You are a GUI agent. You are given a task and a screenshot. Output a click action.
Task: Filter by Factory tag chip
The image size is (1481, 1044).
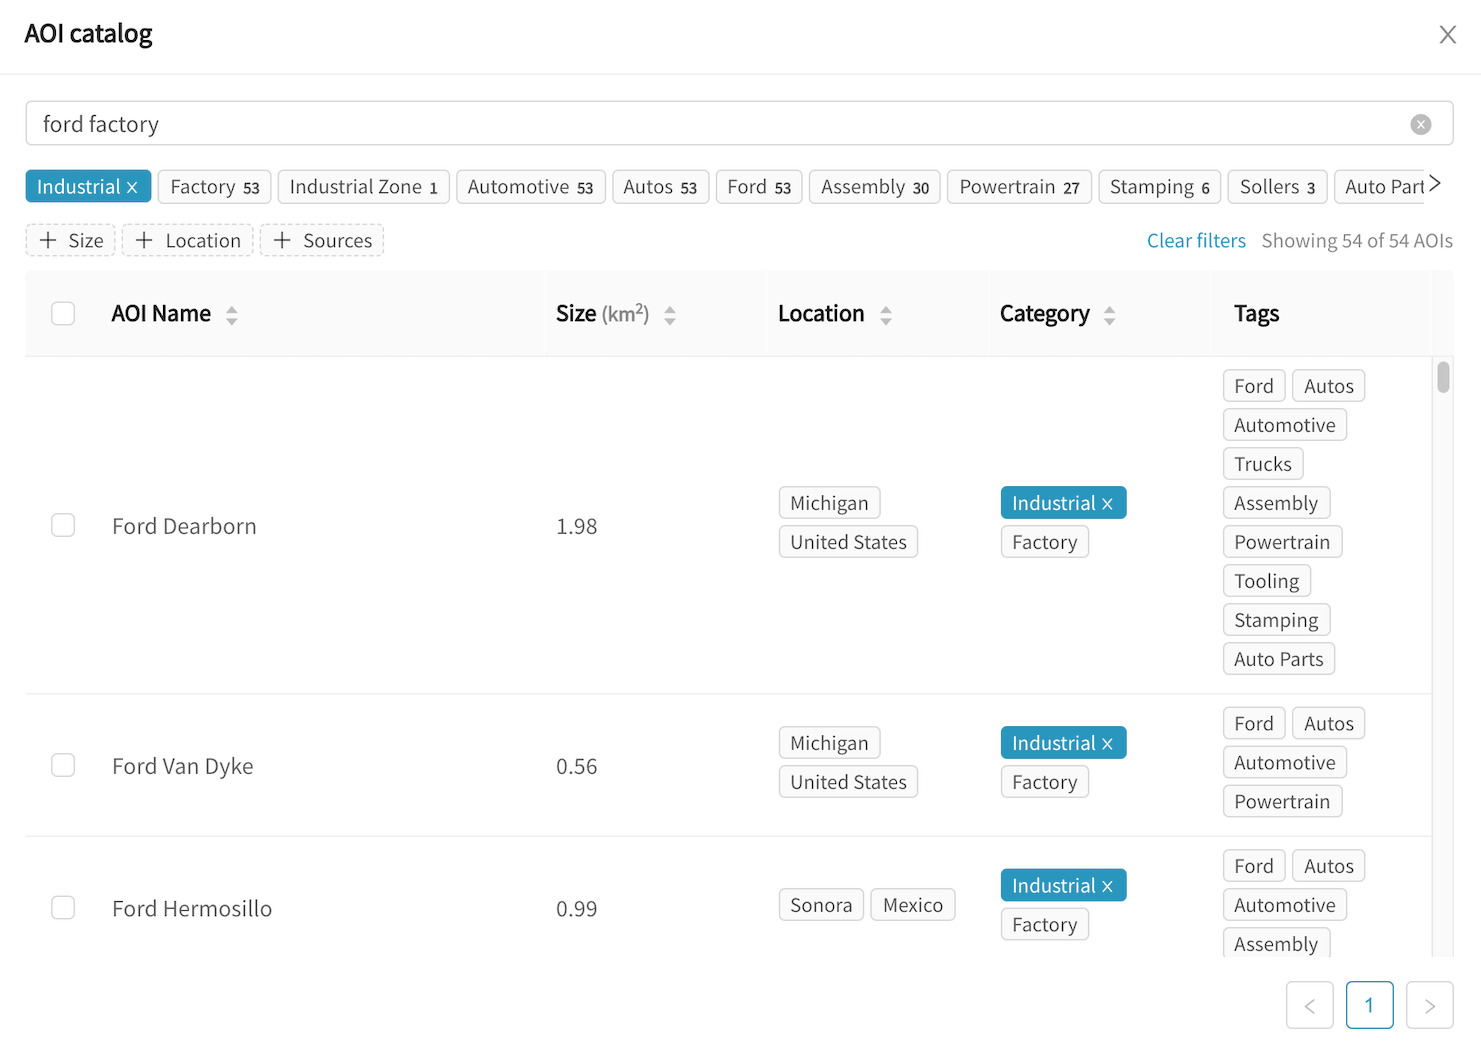point(214,187)
